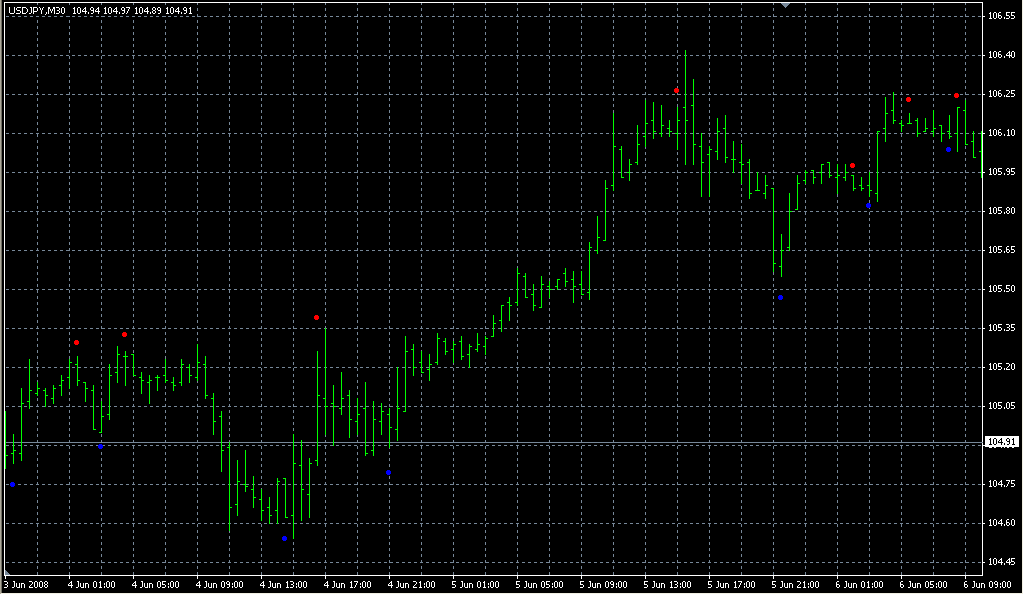Click the 106.55 label on price axis
Image resolution: width=1024 pixels, height=594 pixels.
1001,16
